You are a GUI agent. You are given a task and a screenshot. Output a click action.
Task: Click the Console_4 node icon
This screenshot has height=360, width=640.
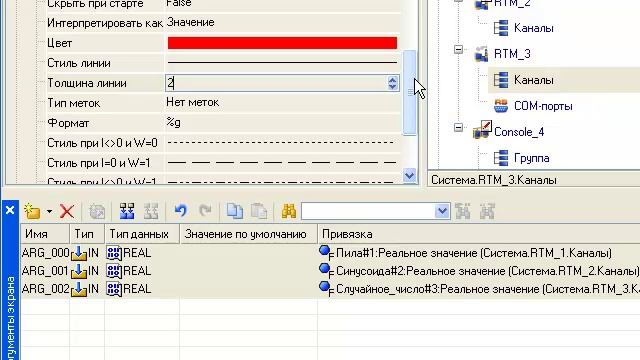482,131
